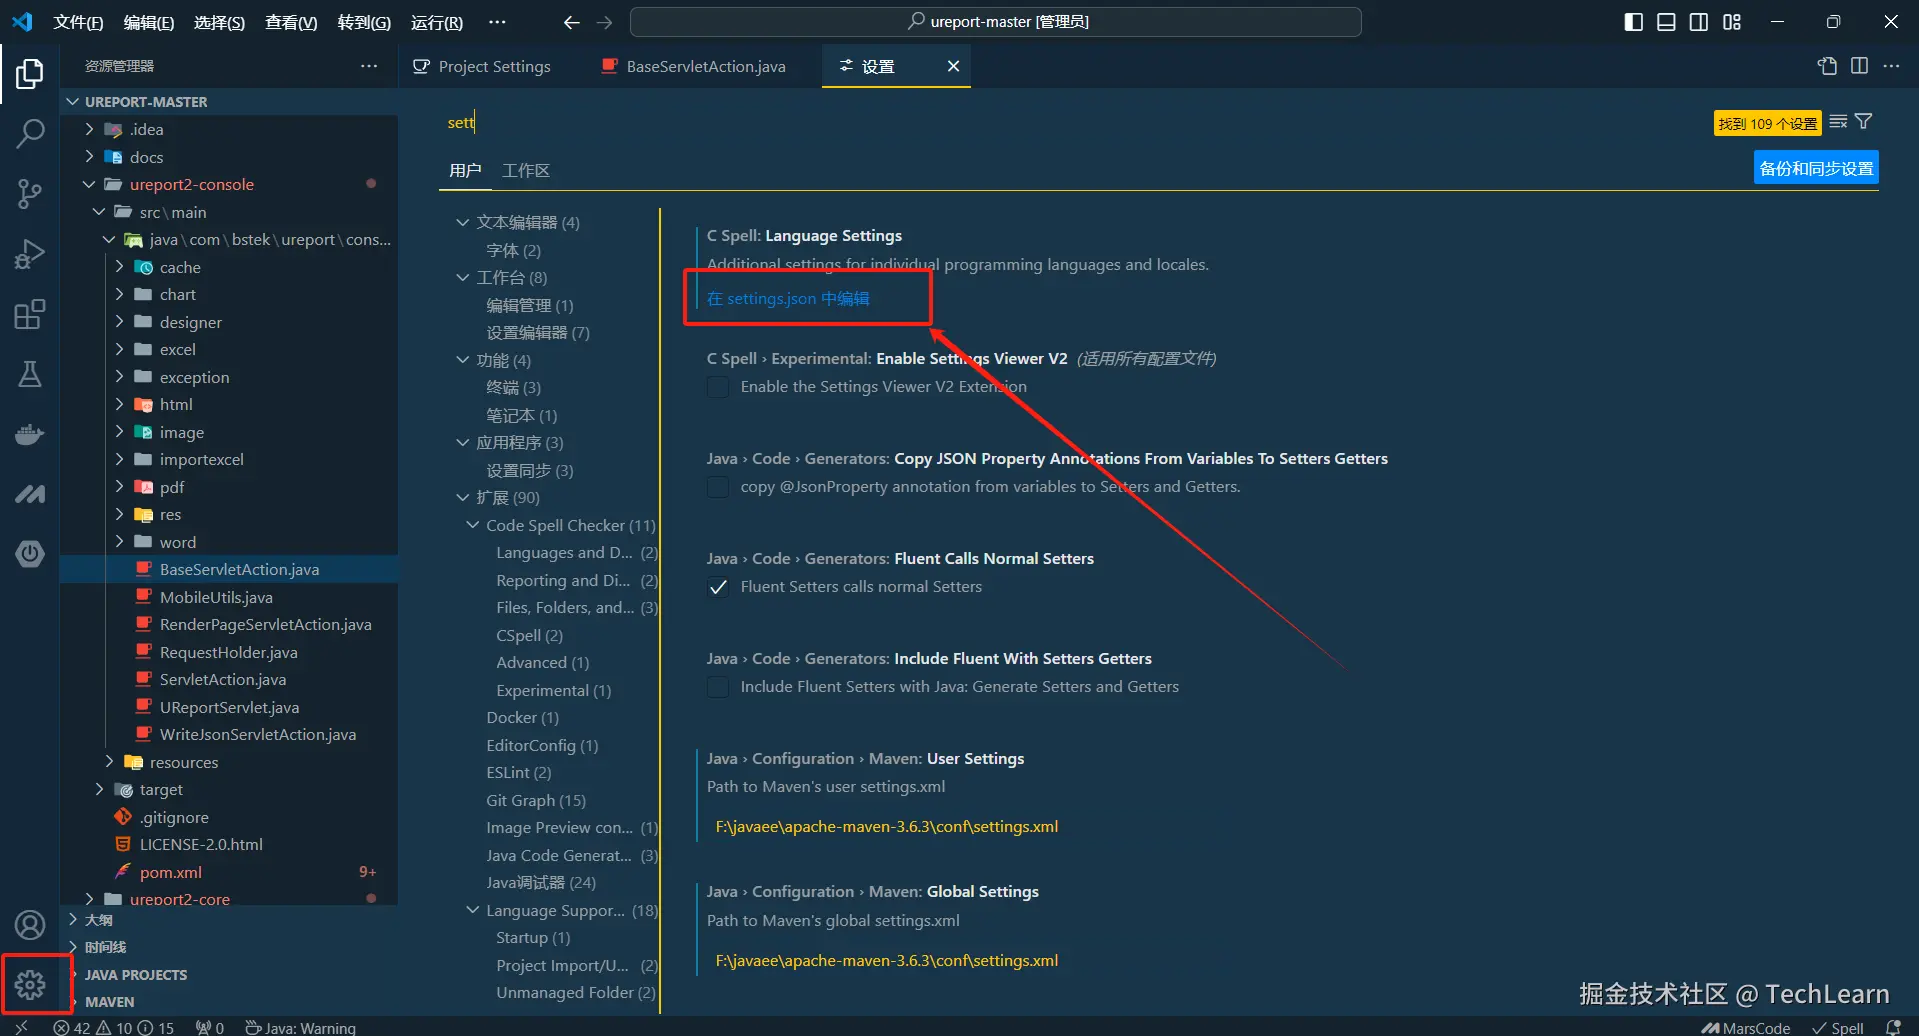The width and height of the screenshot is (1919, 1036).
Task: Open the Testing flask view
Action: click(30, 374)
